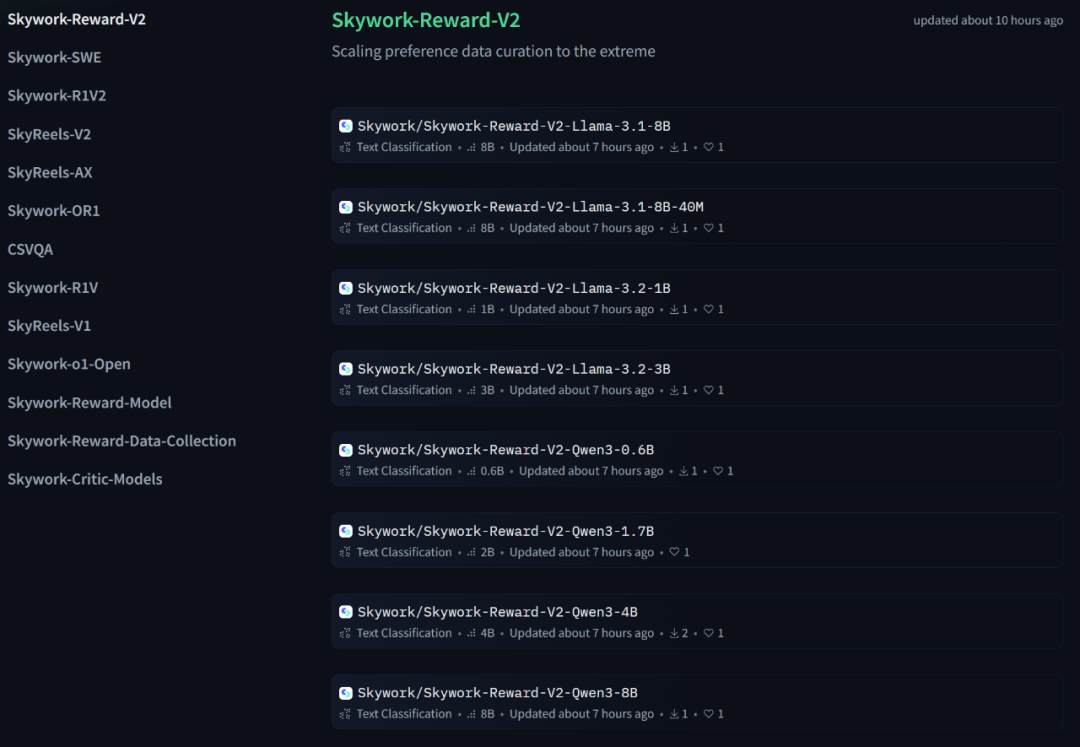Viewport: 1080px width, 747px height.
Task: Open the Skywork-Reward-V2-Qwen3-0.6B model link
Action: coord(506,450)
